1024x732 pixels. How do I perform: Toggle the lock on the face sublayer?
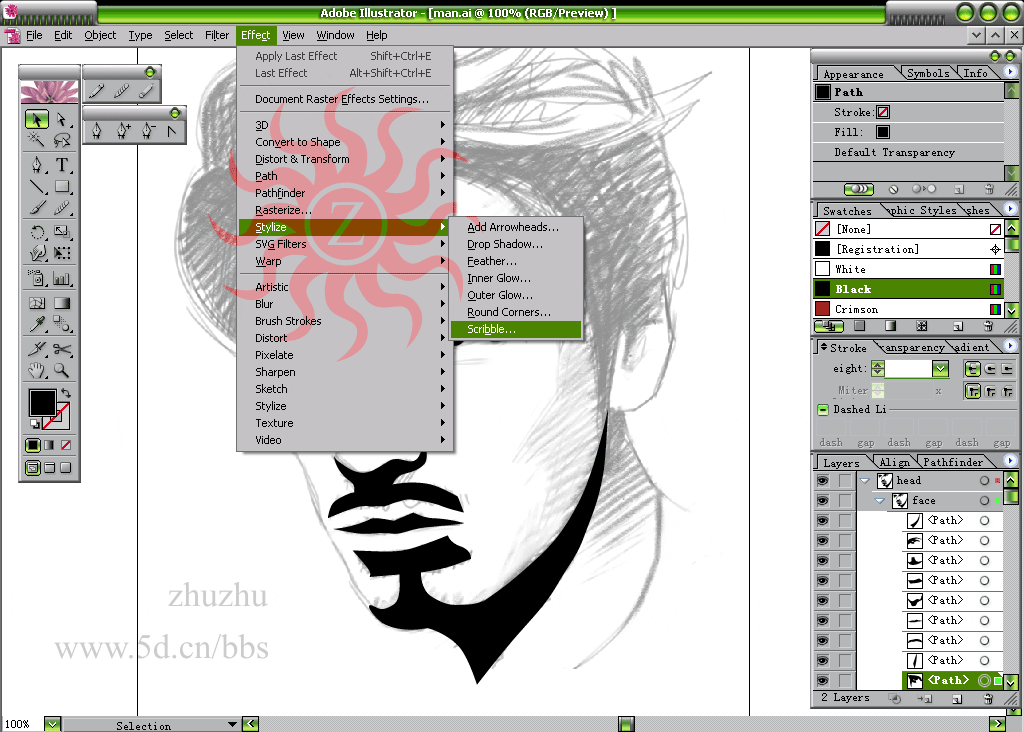(x=845, y=501)
